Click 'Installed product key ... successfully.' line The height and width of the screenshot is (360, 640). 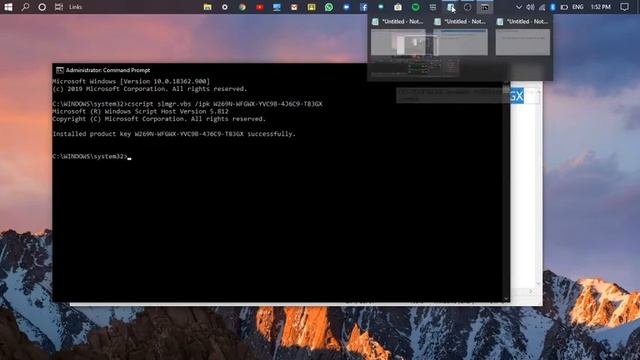[174, 134]
